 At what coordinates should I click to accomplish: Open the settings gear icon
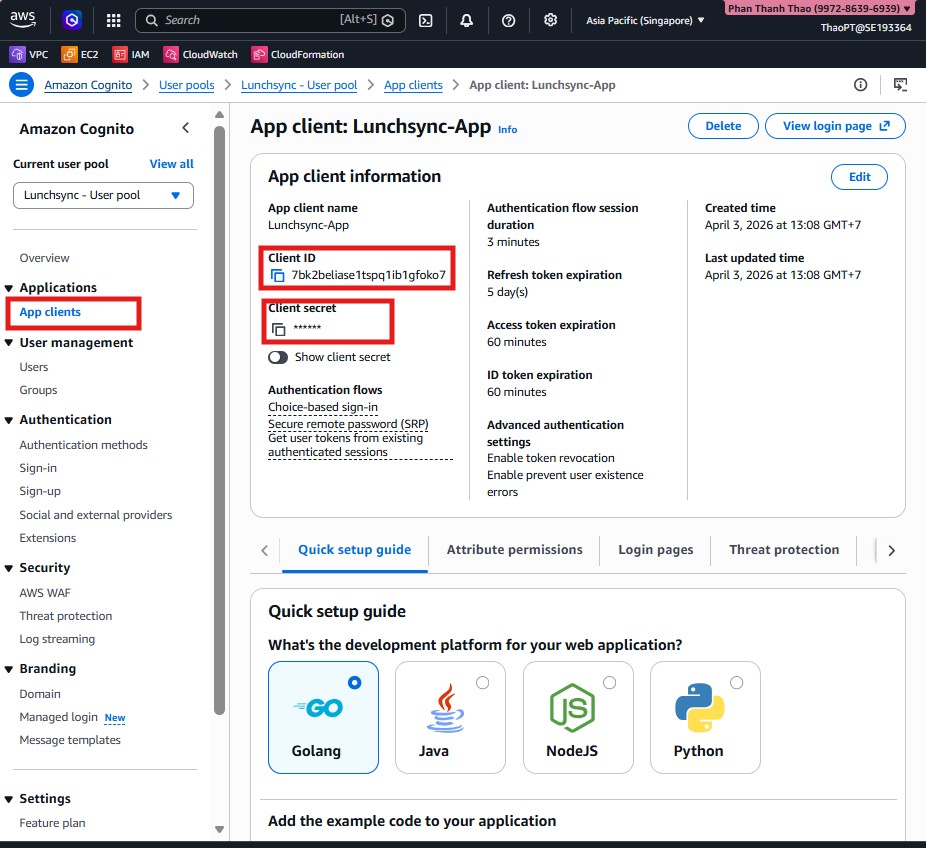tap(550, 20)
